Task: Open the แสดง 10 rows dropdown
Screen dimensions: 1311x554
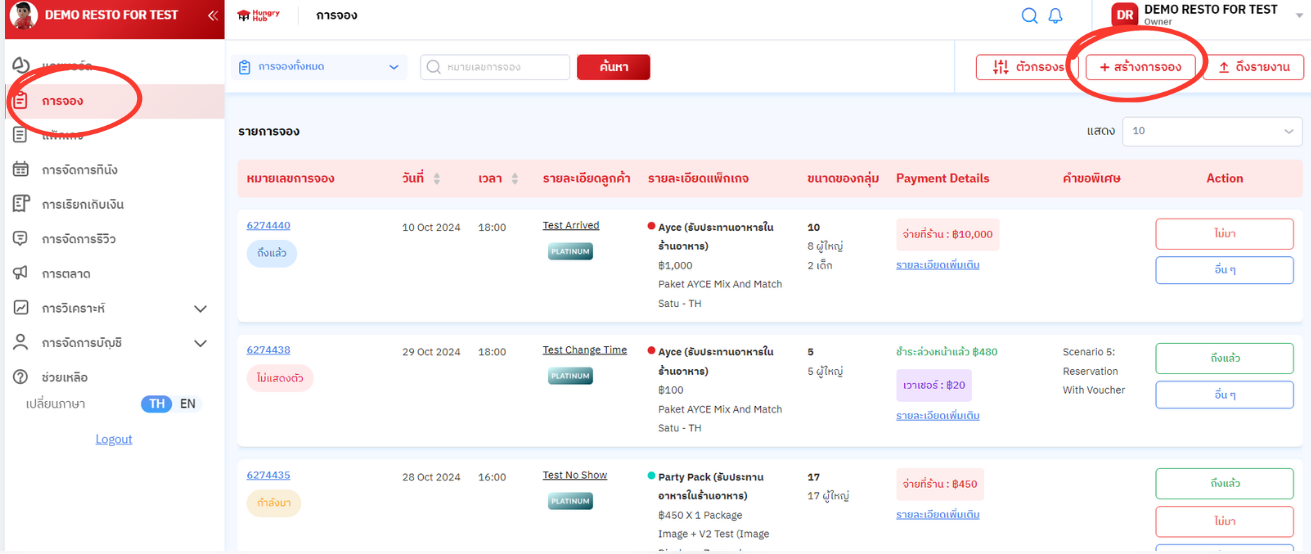Action: pos(1213,131)
